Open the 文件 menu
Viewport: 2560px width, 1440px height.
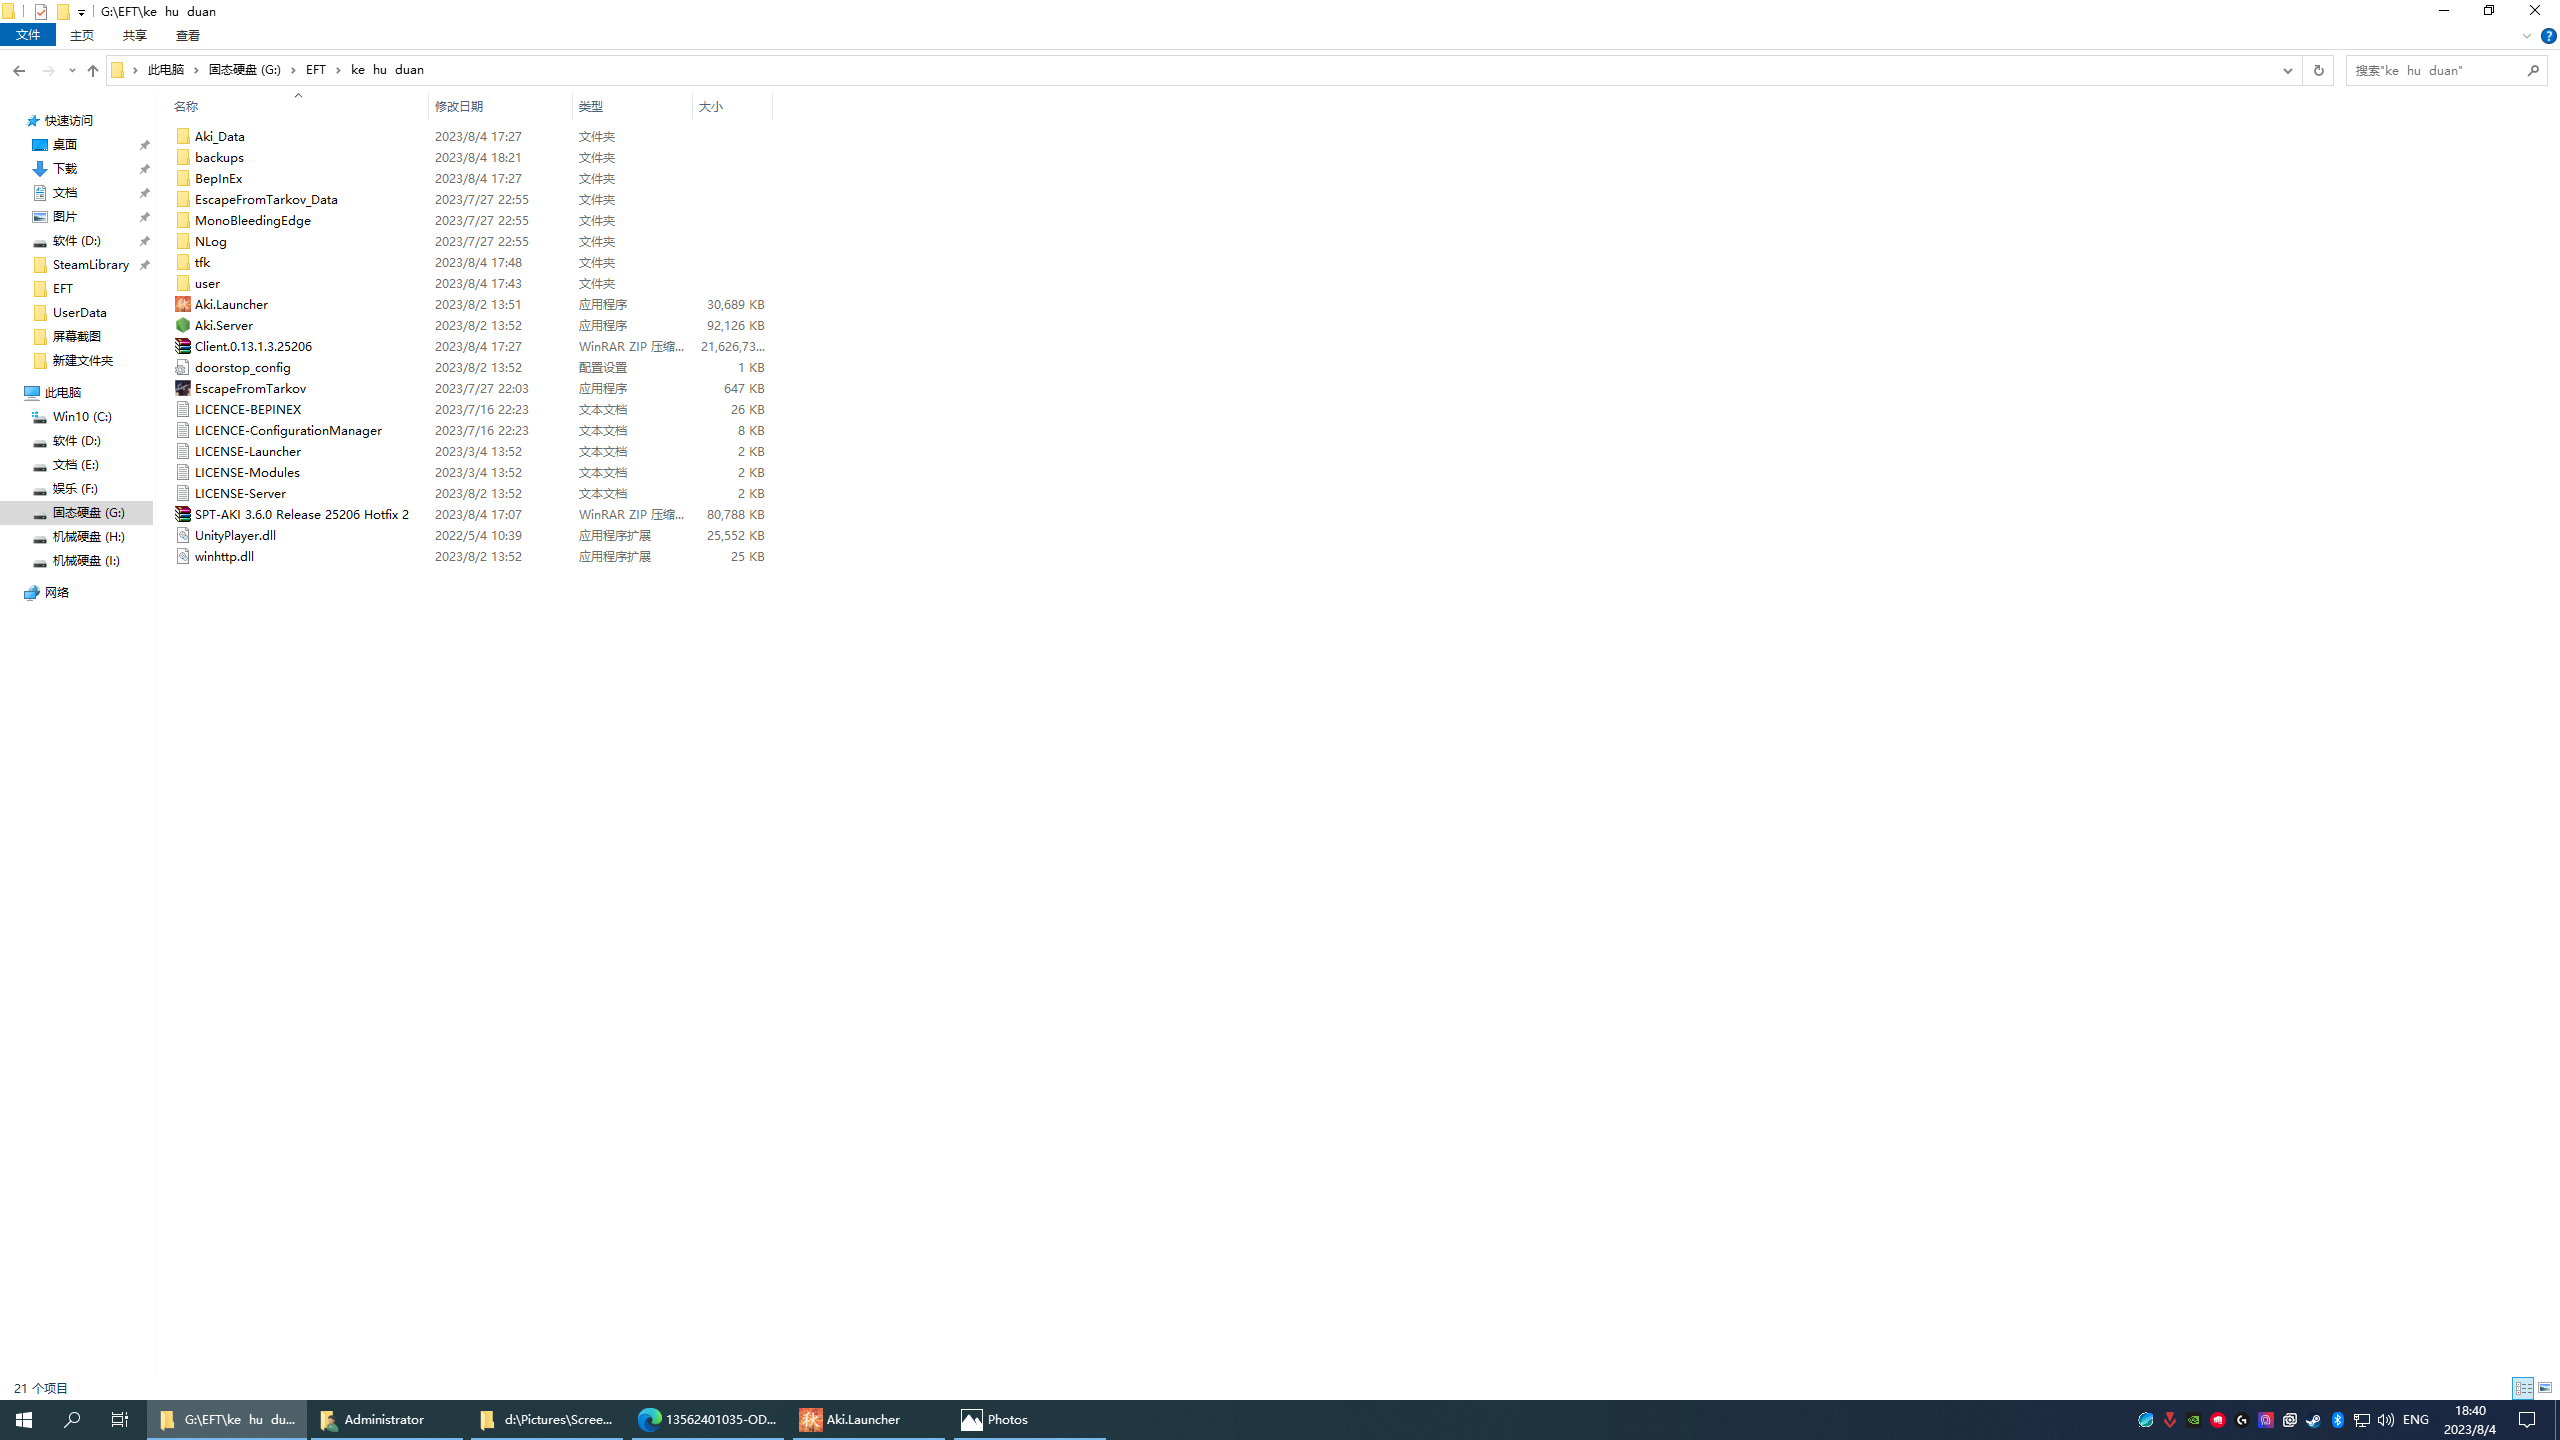tap(28, 36)
